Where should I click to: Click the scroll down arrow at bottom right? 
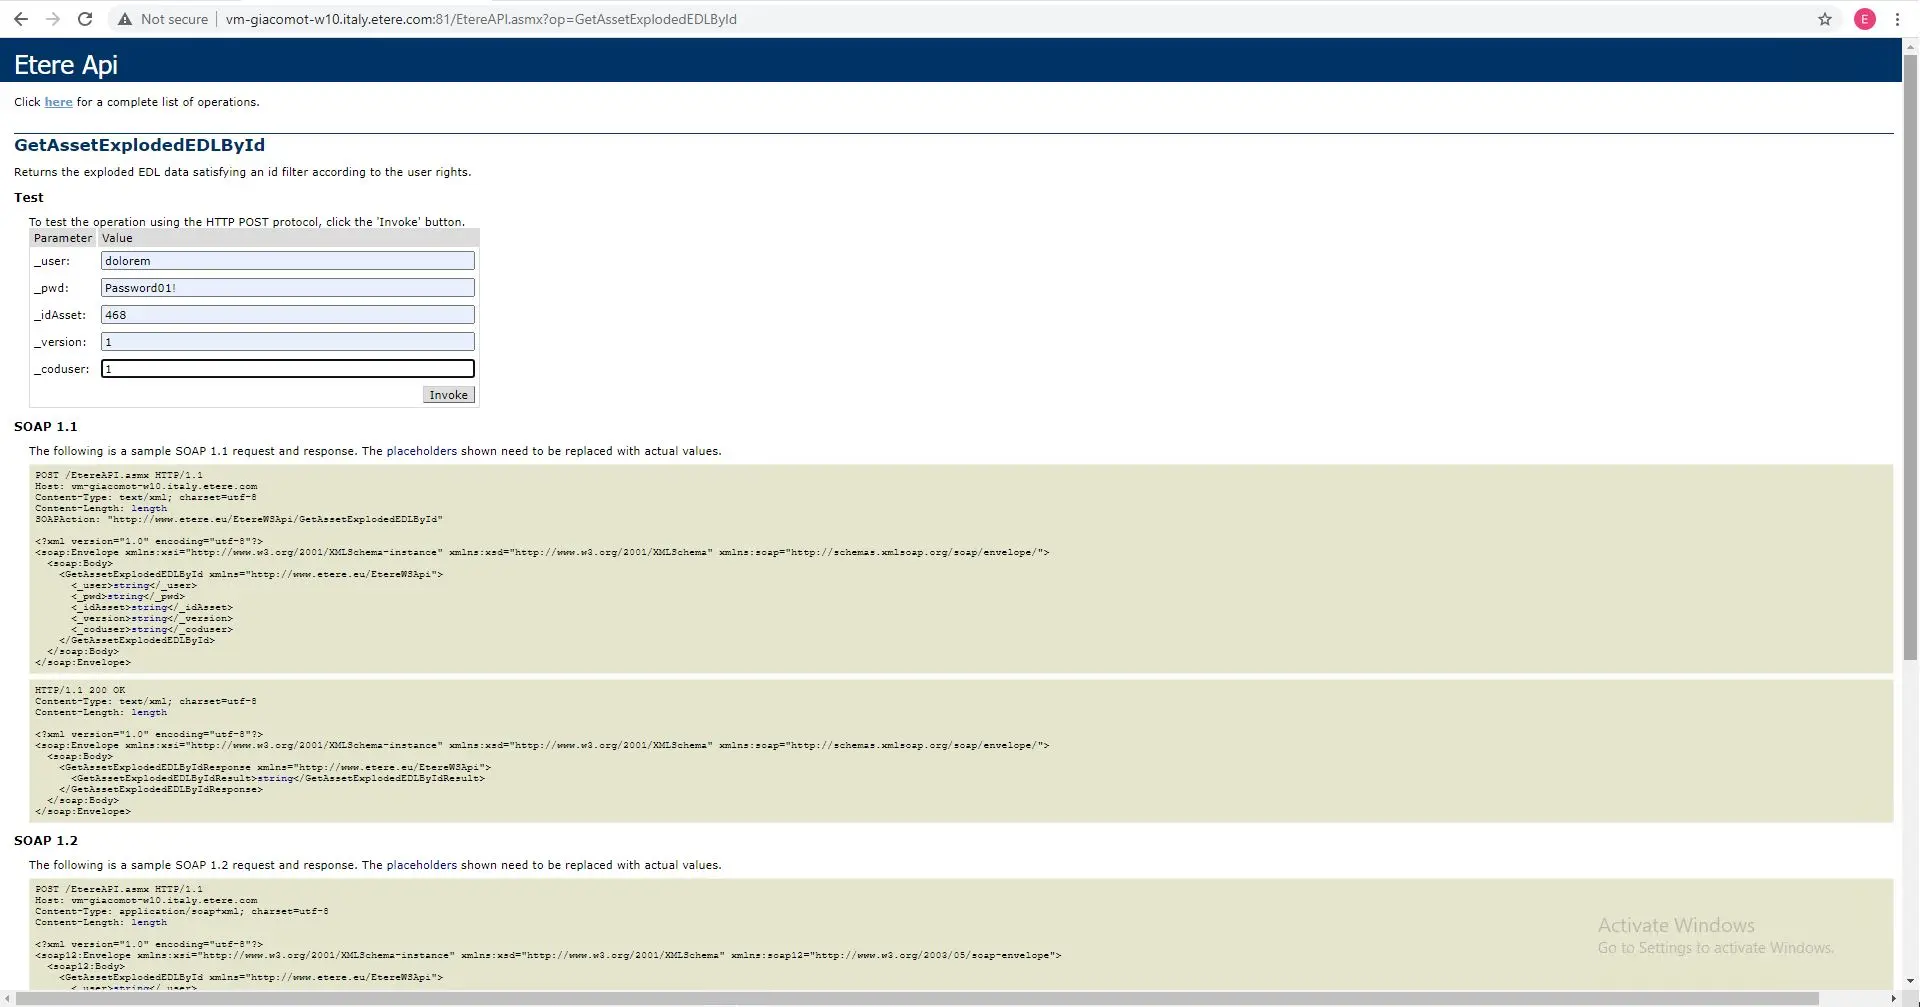[x=1910, y=982]
